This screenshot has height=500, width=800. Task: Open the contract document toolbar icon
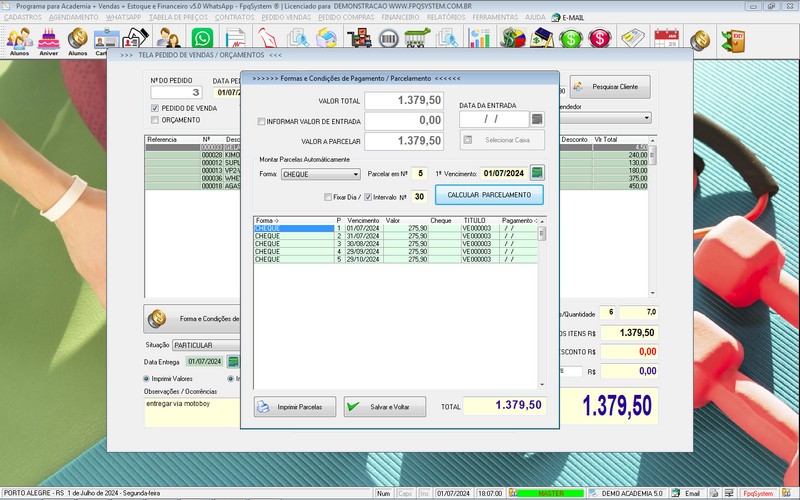pyautogui.click(x=235, y=38)
